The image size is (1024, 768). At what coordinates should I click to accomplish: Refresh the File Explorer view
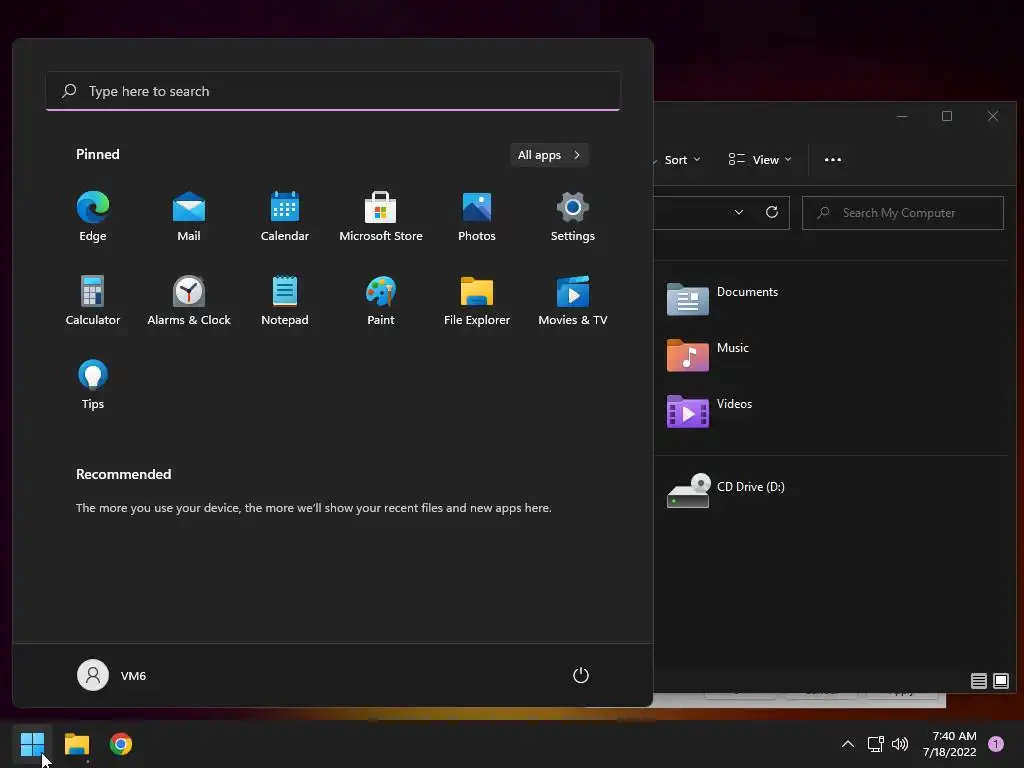coord(772,212)
